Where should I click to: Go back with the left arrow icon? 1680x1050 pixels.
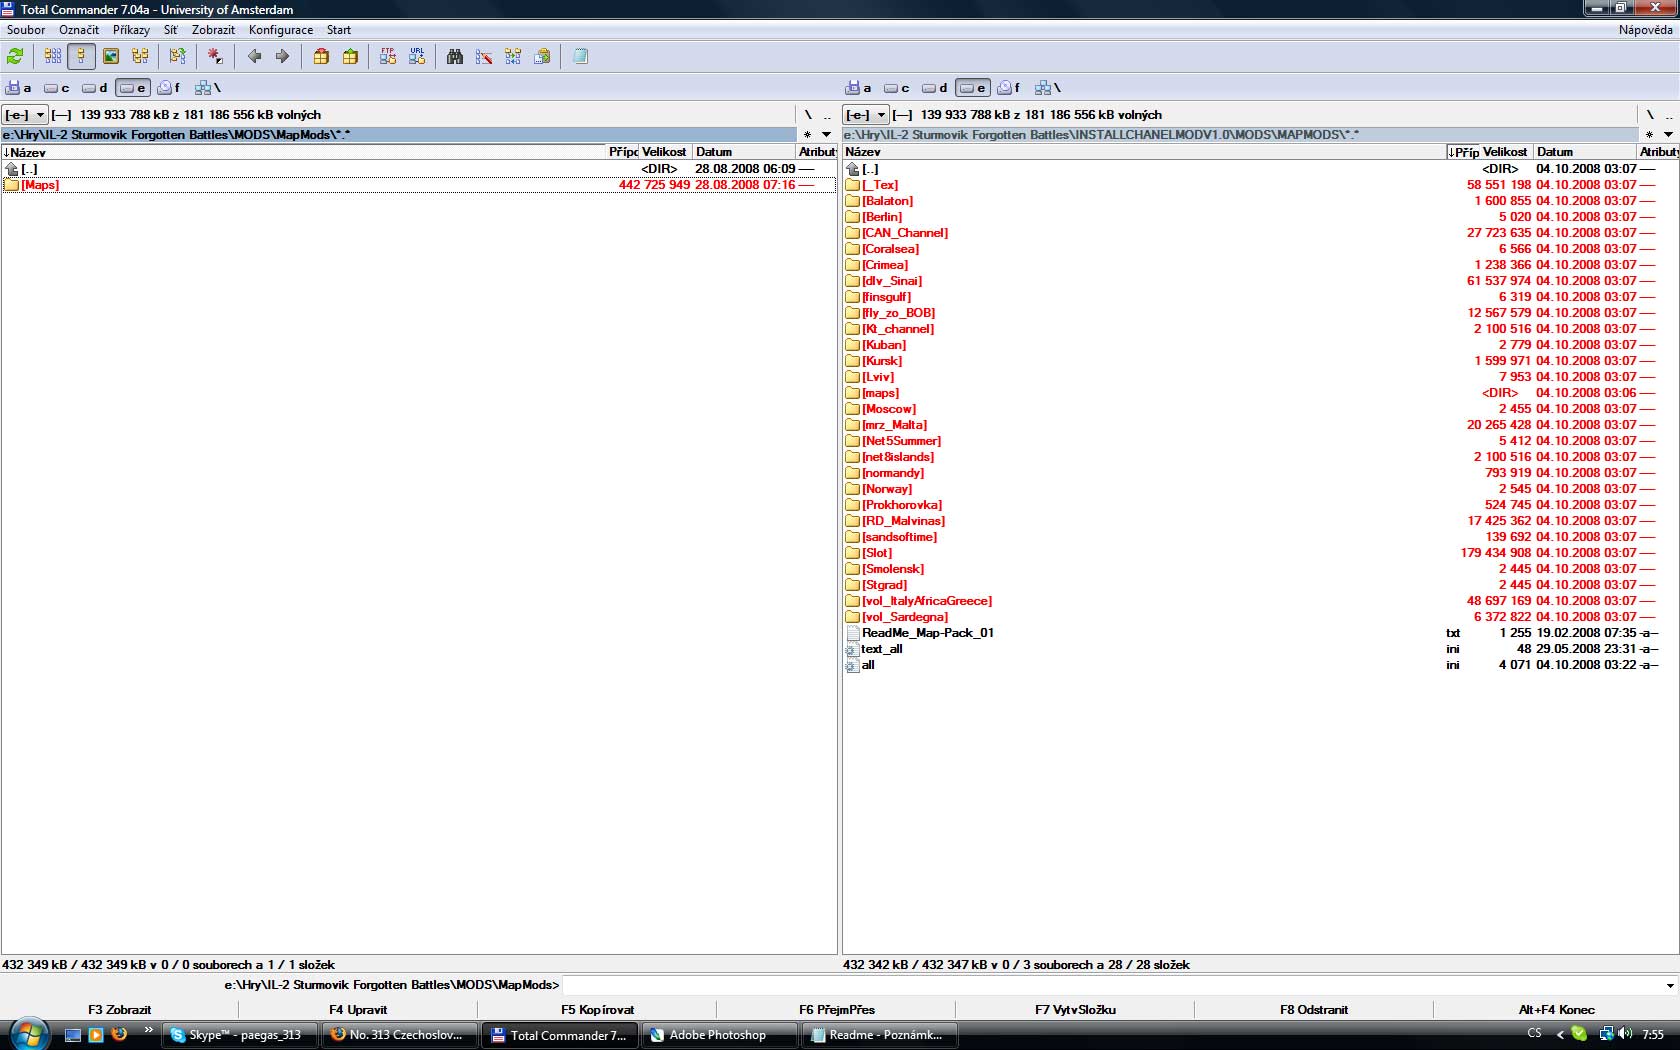click(254, 57)
